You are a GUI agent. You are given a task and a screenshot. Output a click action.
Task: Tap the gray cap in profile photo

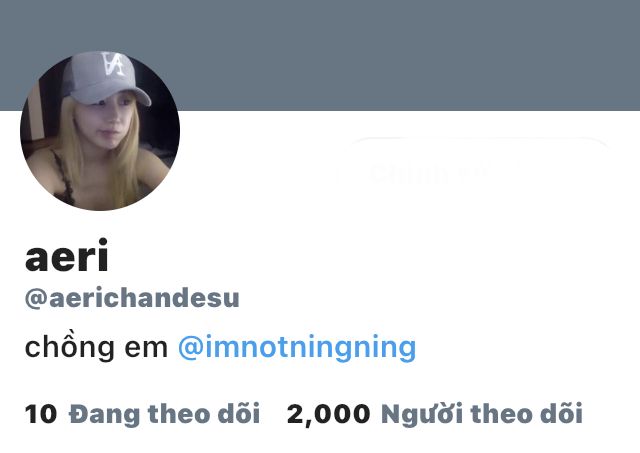tap(106, 78)
